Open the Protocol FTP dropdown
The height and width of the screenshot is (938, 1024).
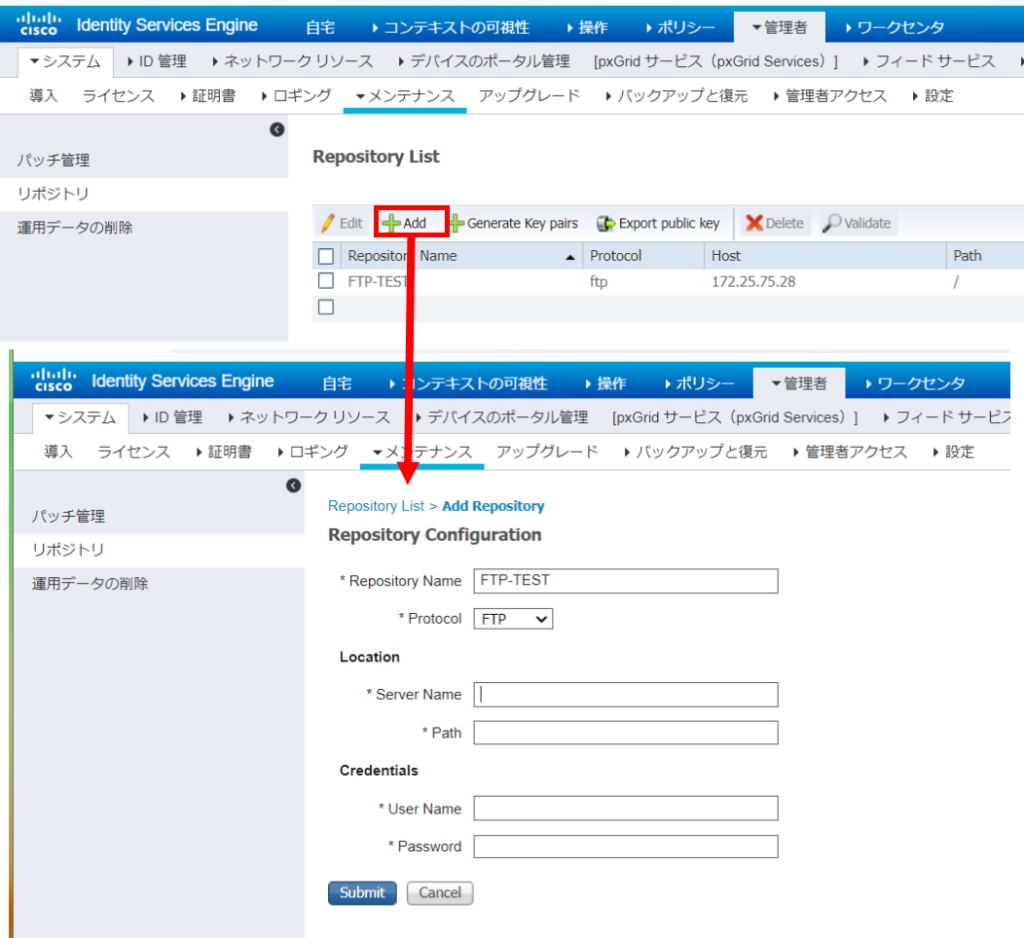tap(513, 619)
